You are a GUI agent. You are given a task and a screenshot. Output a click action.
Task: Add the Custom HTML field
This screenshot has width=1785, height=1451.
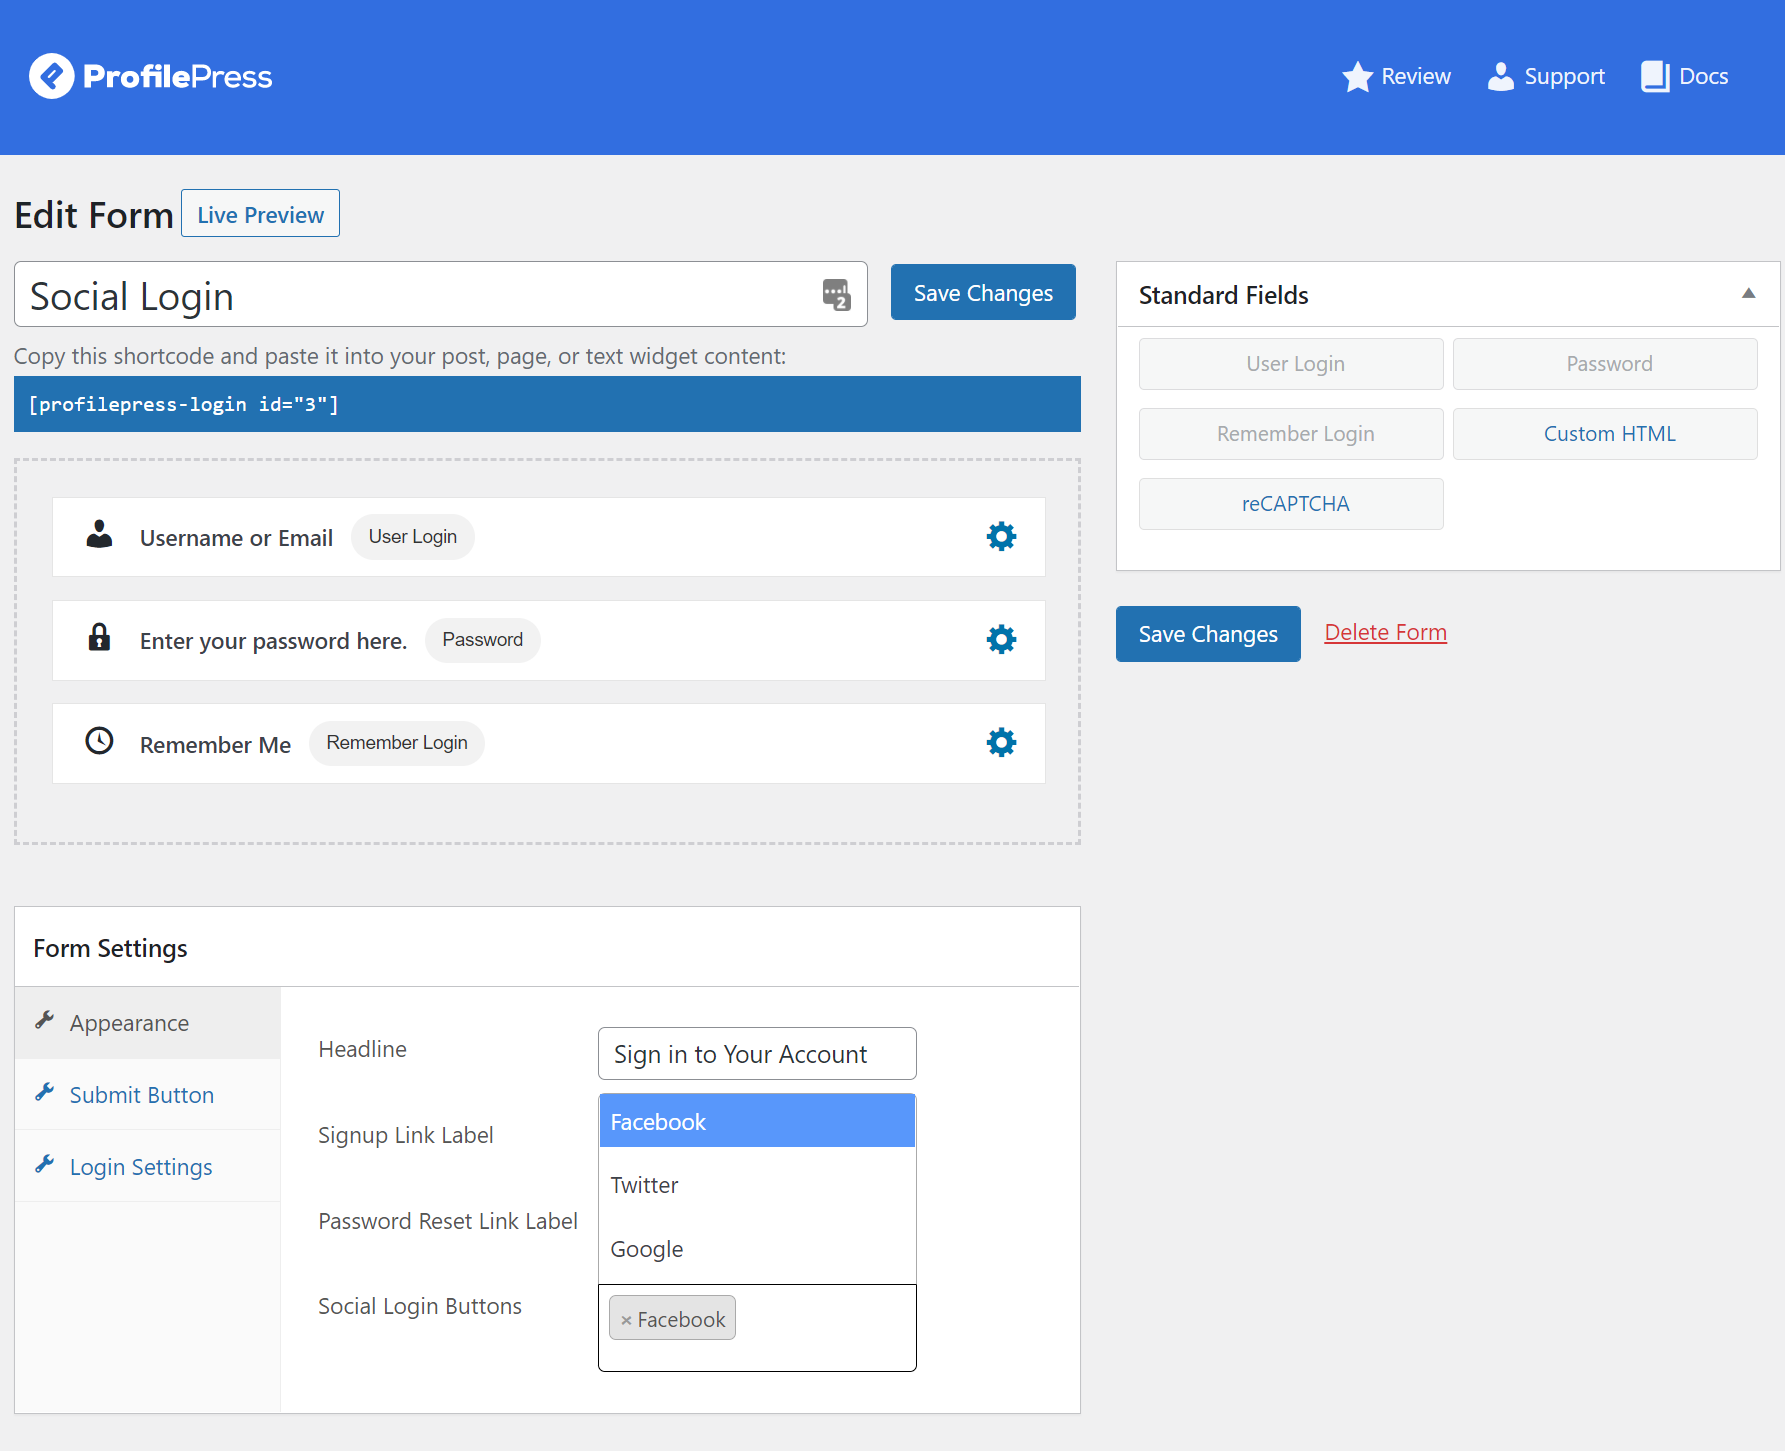(x=1605, y=434)
